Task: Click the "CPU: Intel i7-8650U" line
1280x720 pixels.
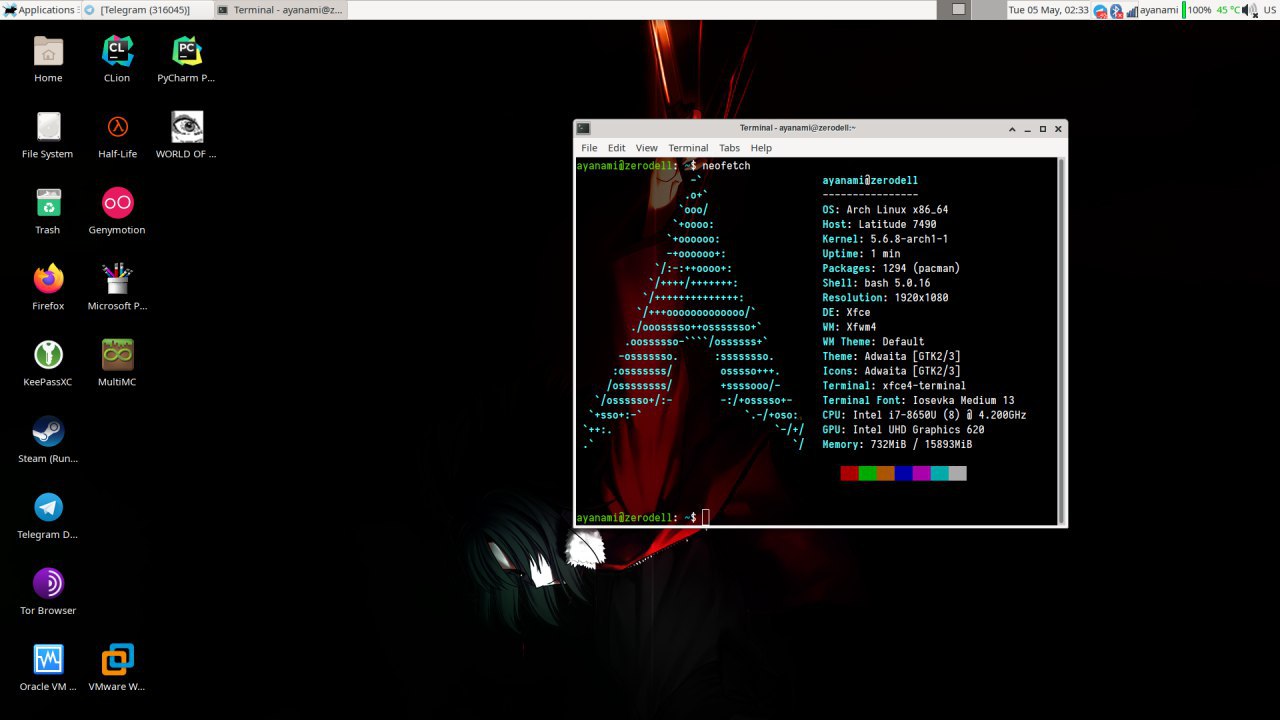Action: 924,414
